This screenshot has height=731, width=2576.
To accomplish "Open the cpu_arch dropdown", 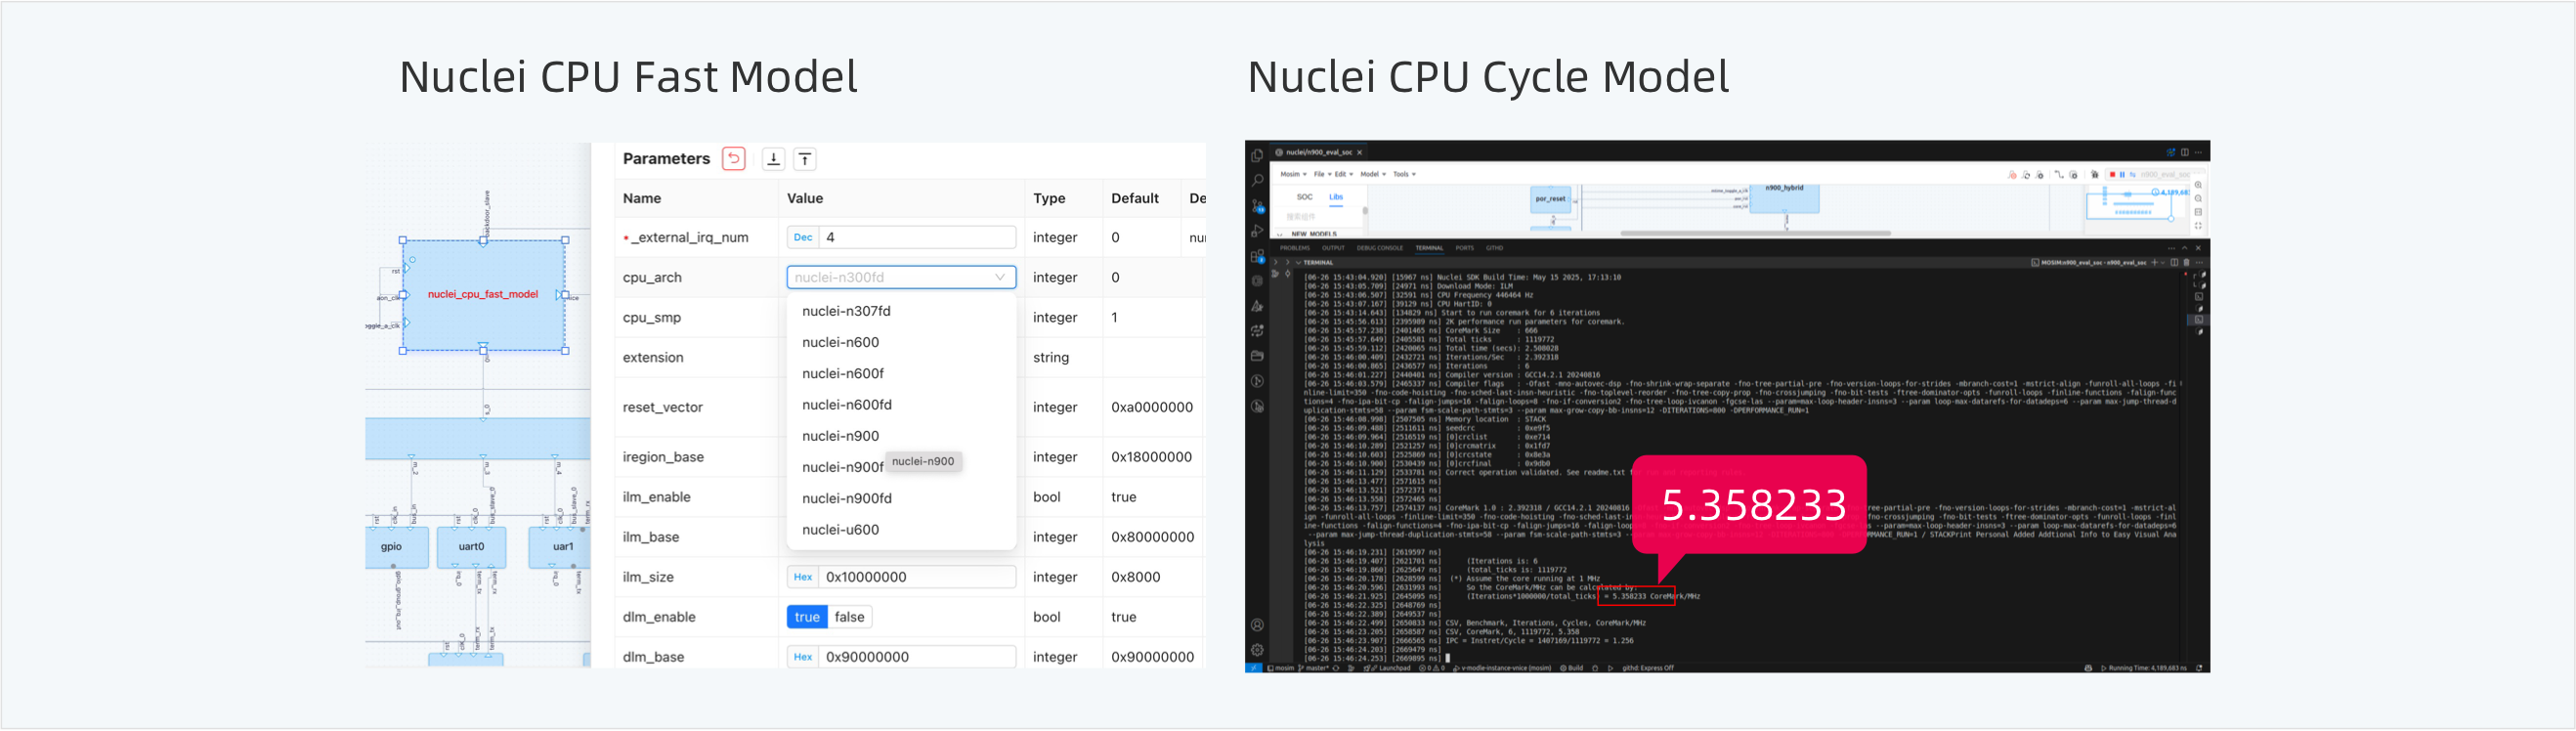I will click(x=900, y=277).
